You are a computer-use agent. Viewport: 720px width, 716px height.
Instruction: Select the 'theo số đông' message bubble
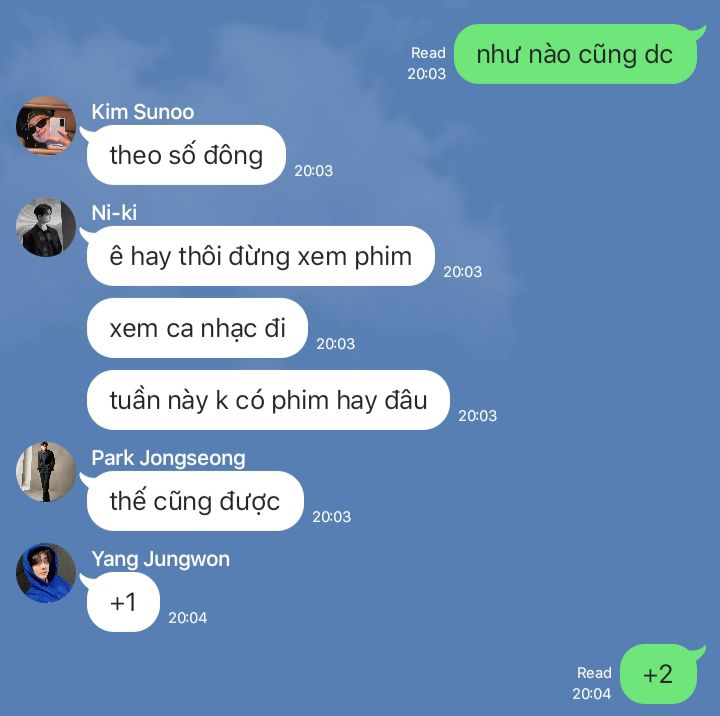(186, 155)
